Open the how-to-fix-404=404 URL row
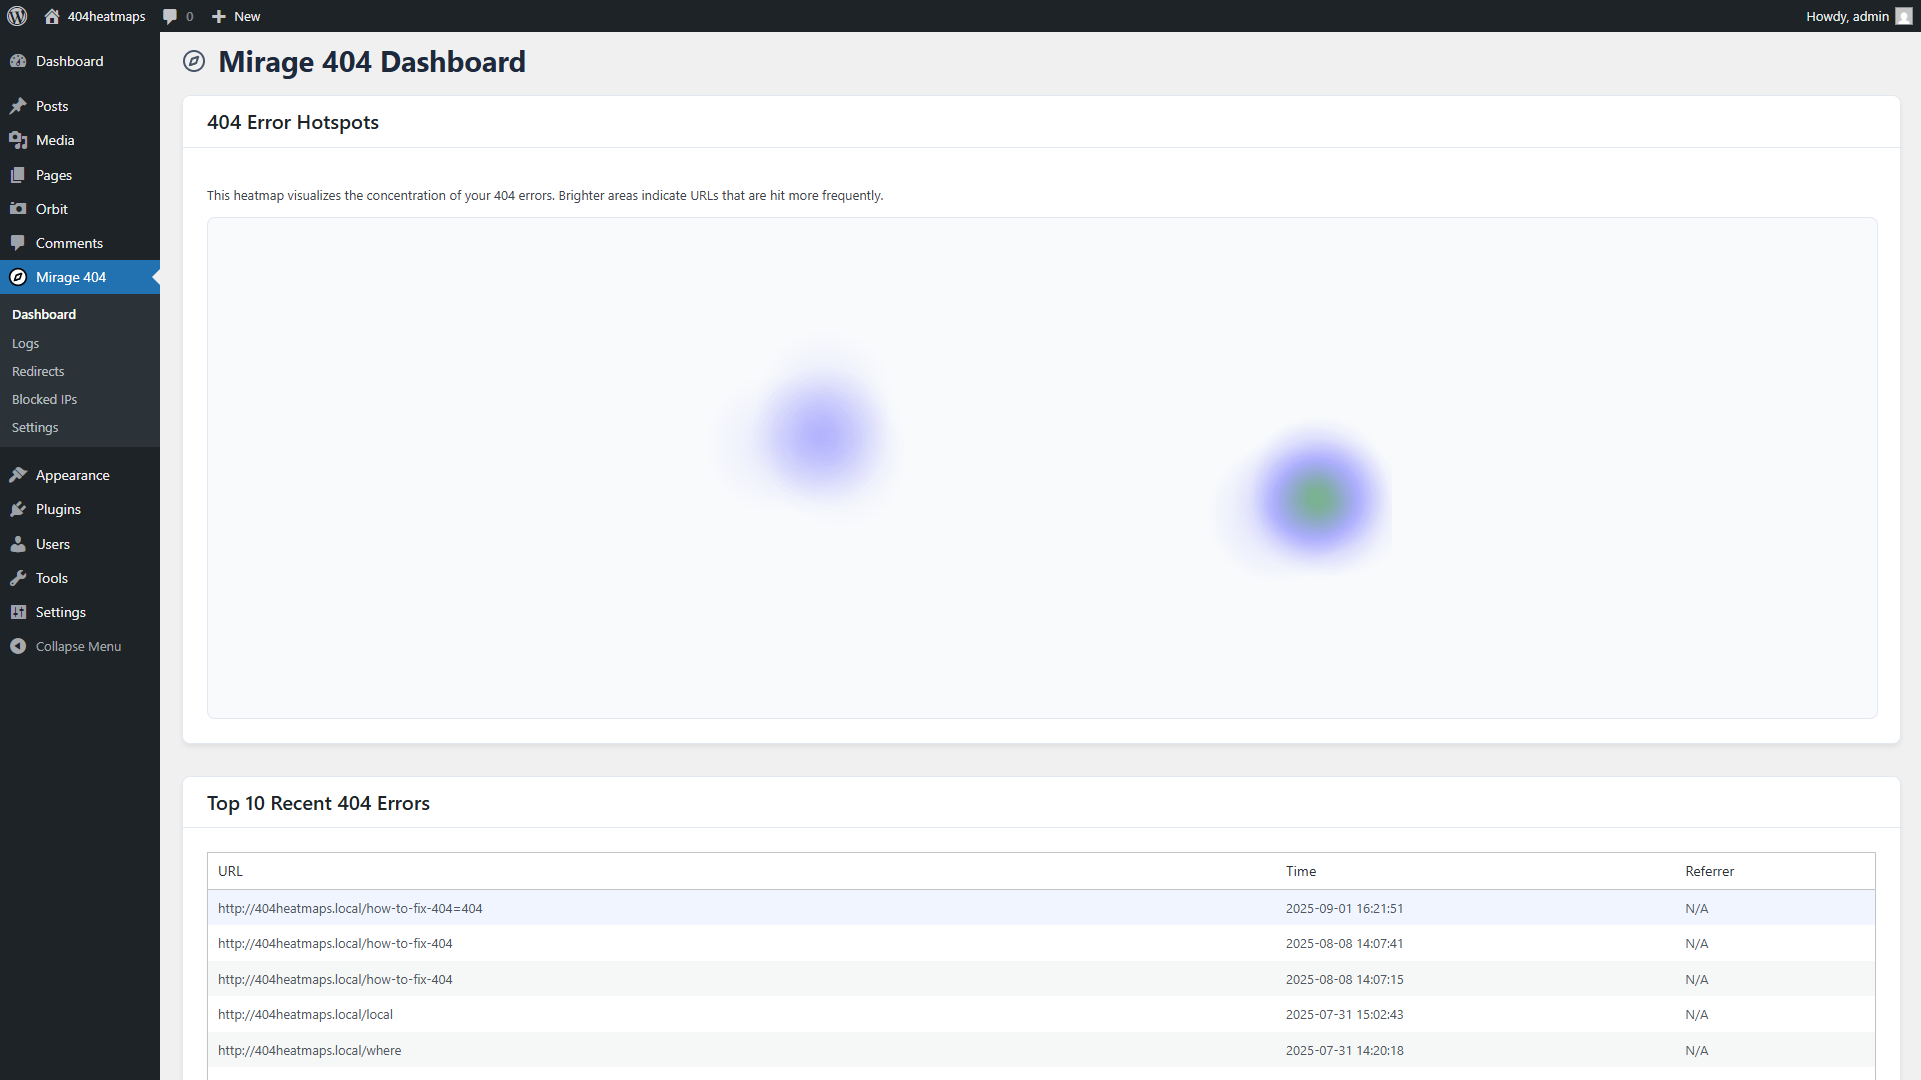1921x1080 pixels. 350,908
